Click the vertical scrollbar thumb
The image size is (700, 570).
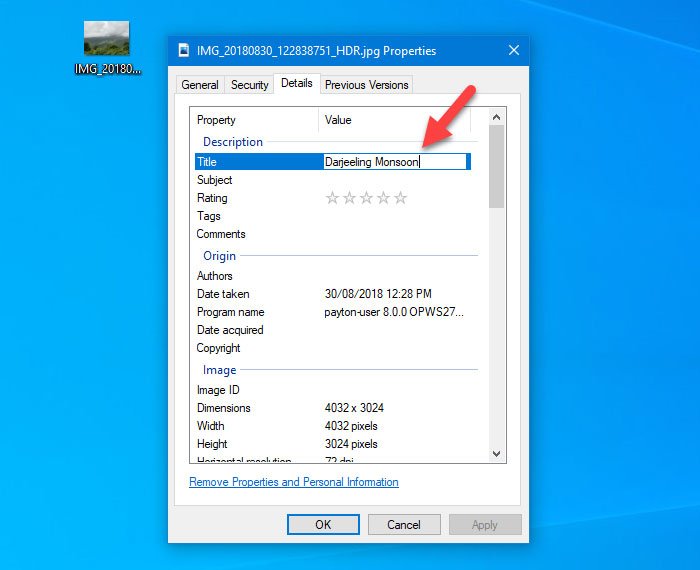(496, 166)
